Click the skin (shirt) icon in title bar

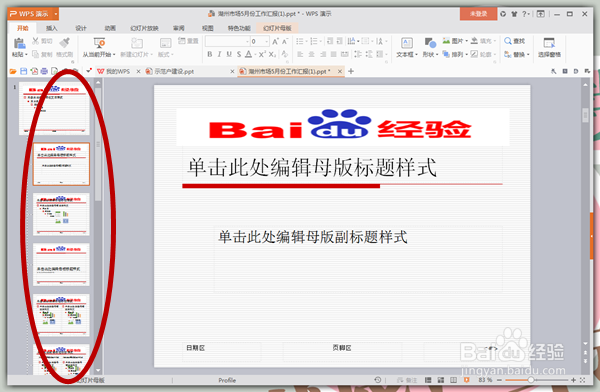[x=514, y=14]
